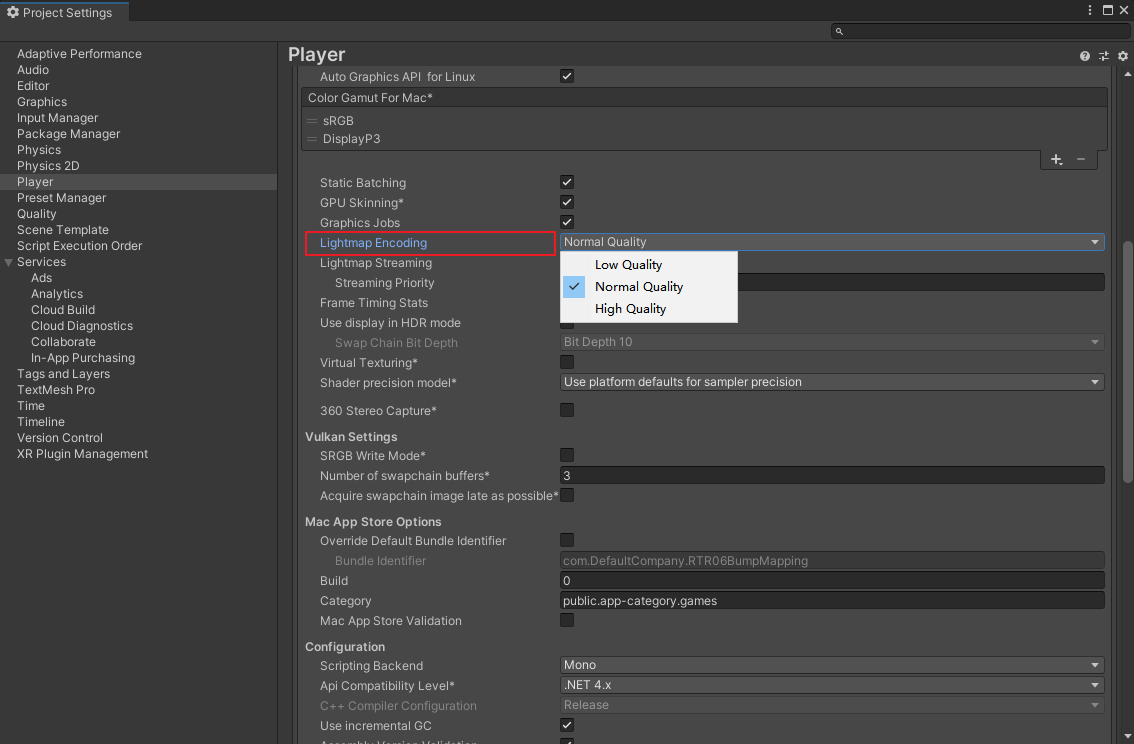
Task: Open Collaborate service settings
Action: [x=64, y=342]
